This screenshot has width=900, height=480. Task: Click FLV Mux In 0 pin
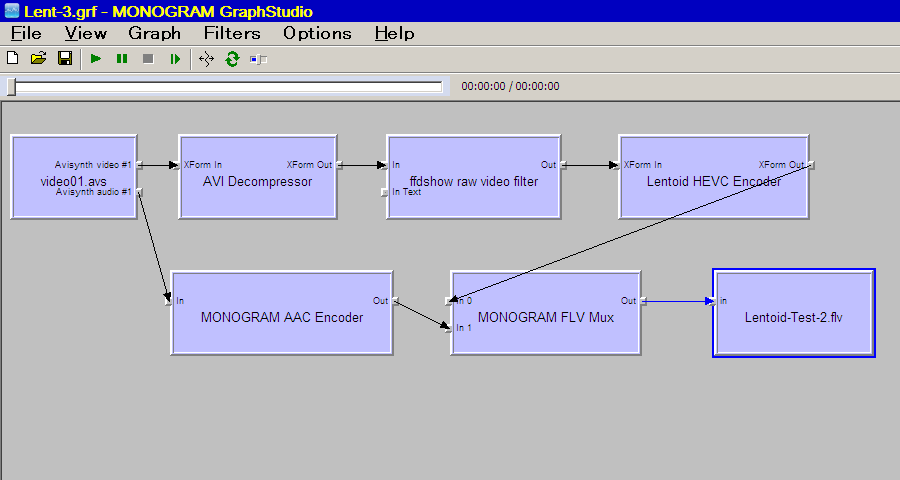click(448, 301)
